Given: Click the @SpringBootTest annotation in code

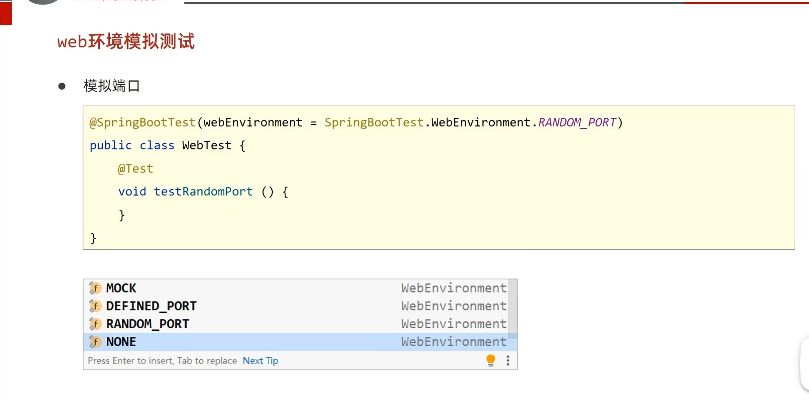Looking at the screenshot, I should click(x=142, y=123).
